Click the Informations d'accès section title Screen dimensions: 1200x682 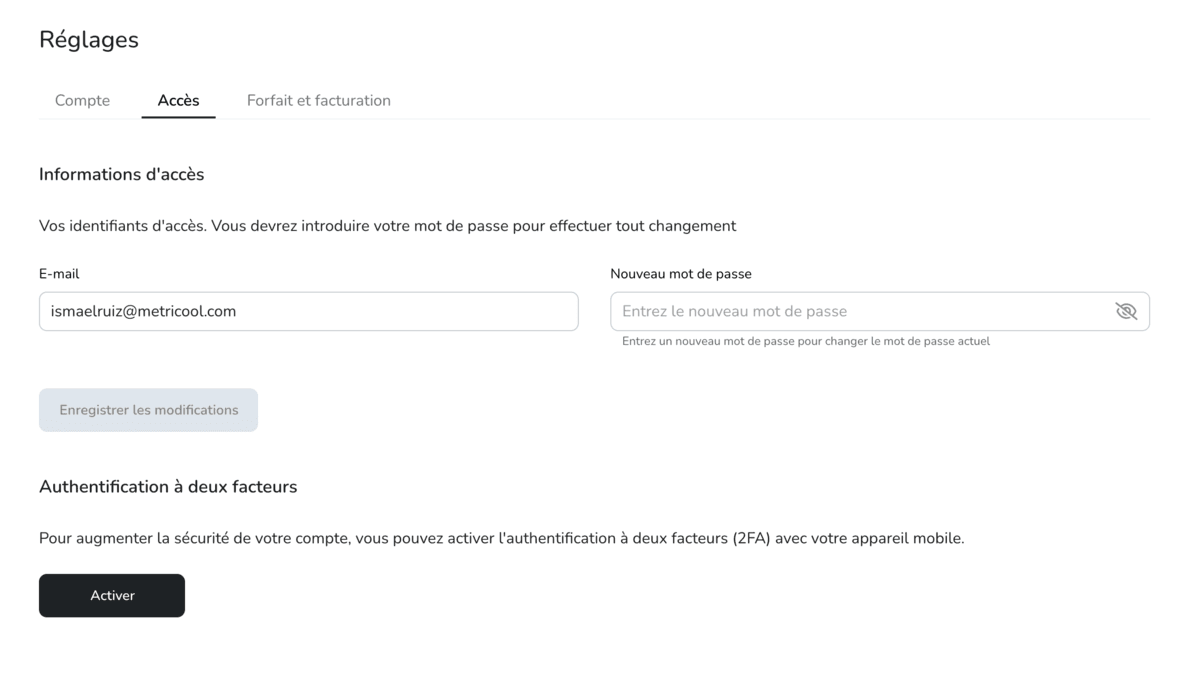click(x=121, y=174)
